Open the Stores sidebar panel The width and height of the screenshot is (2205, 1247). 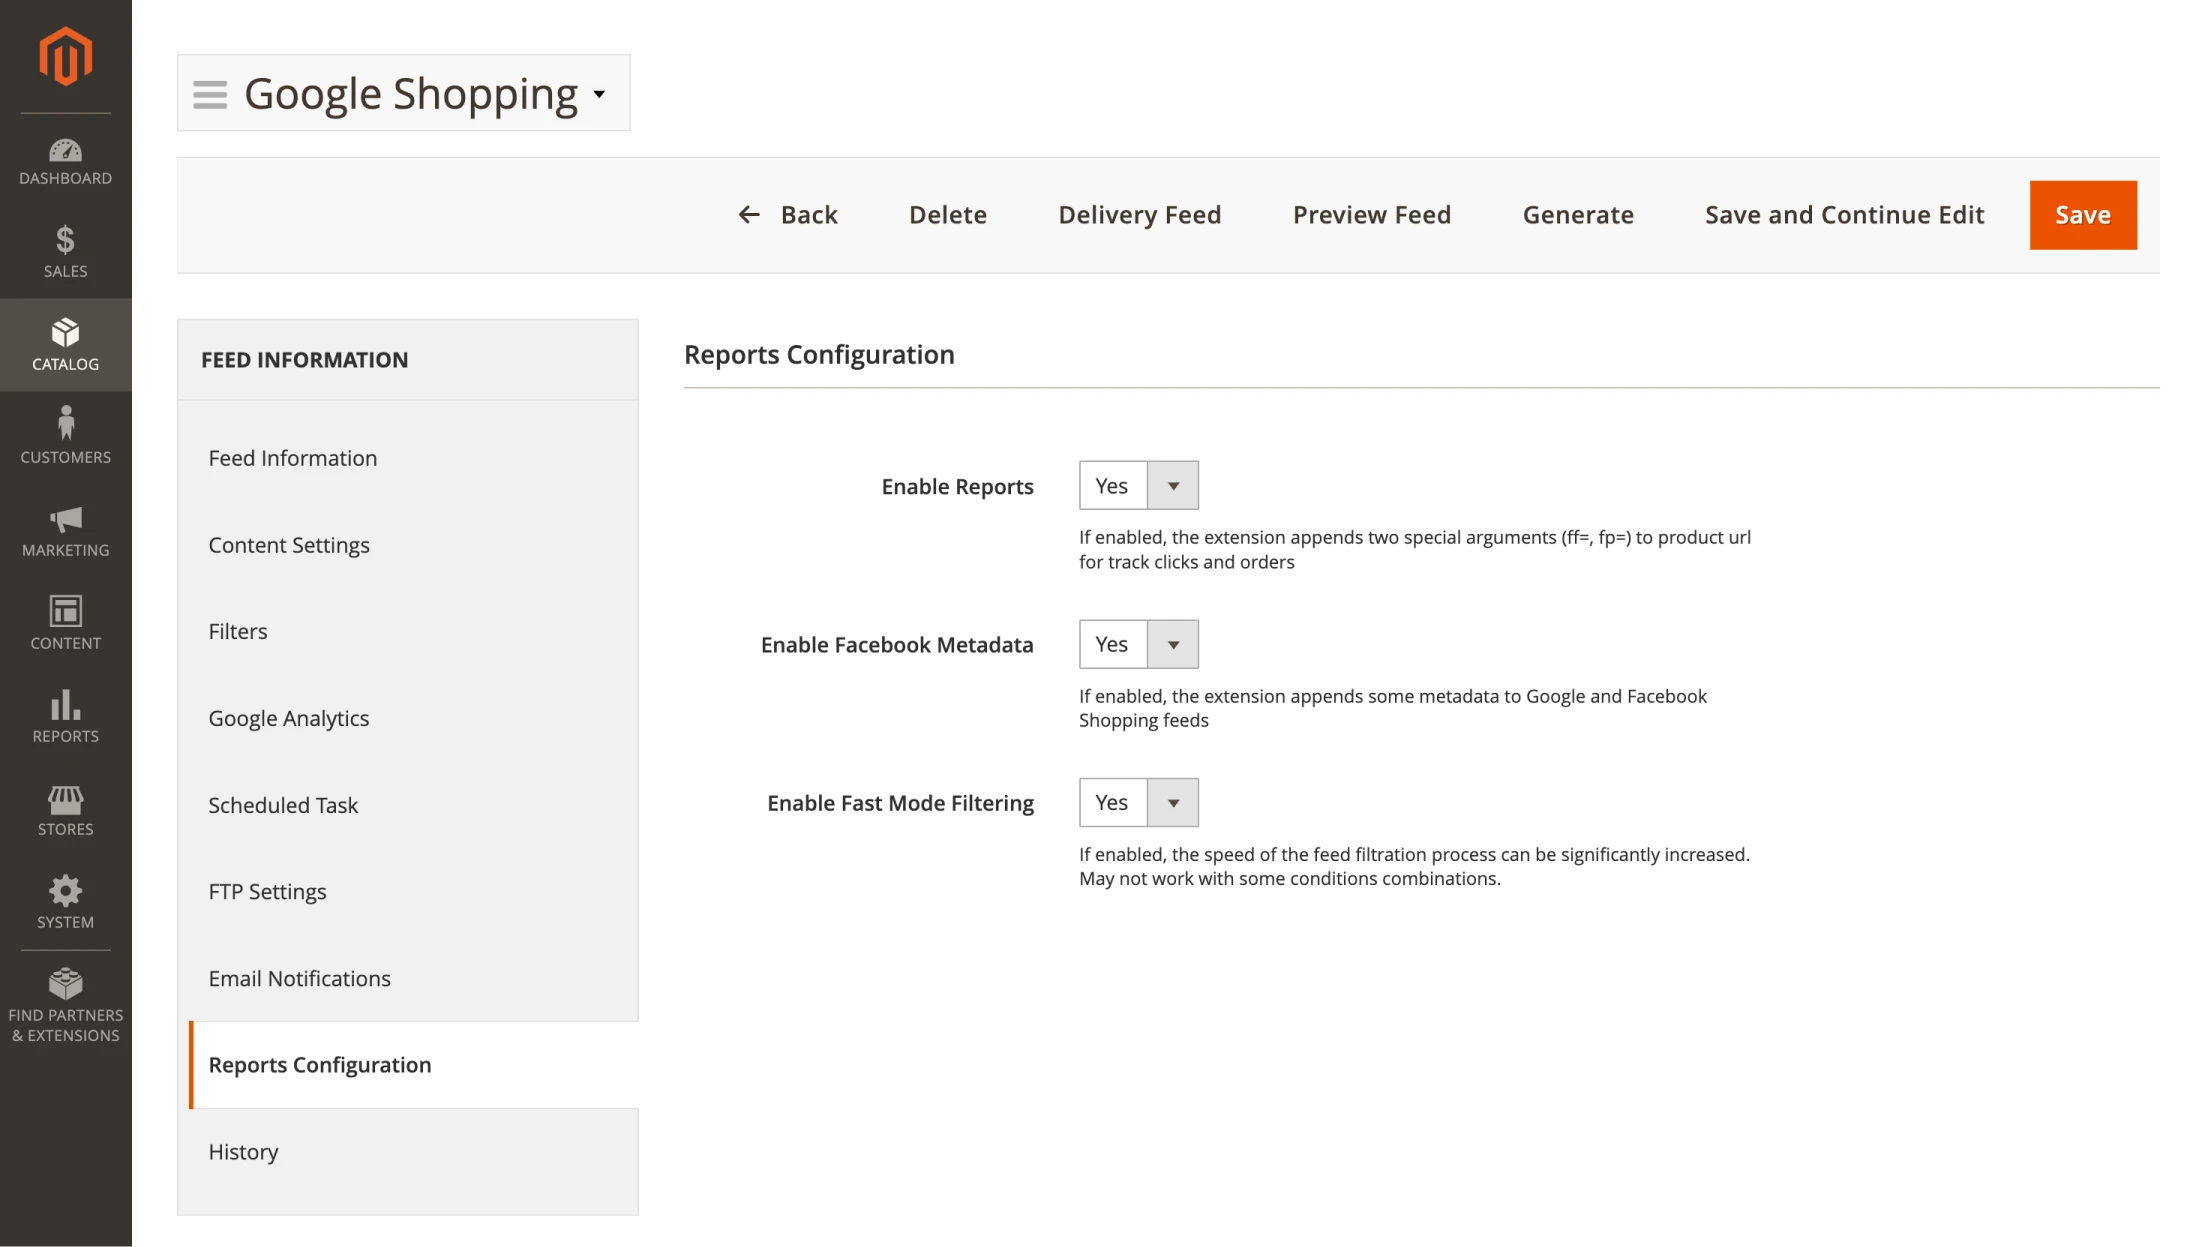click(65, 806)
